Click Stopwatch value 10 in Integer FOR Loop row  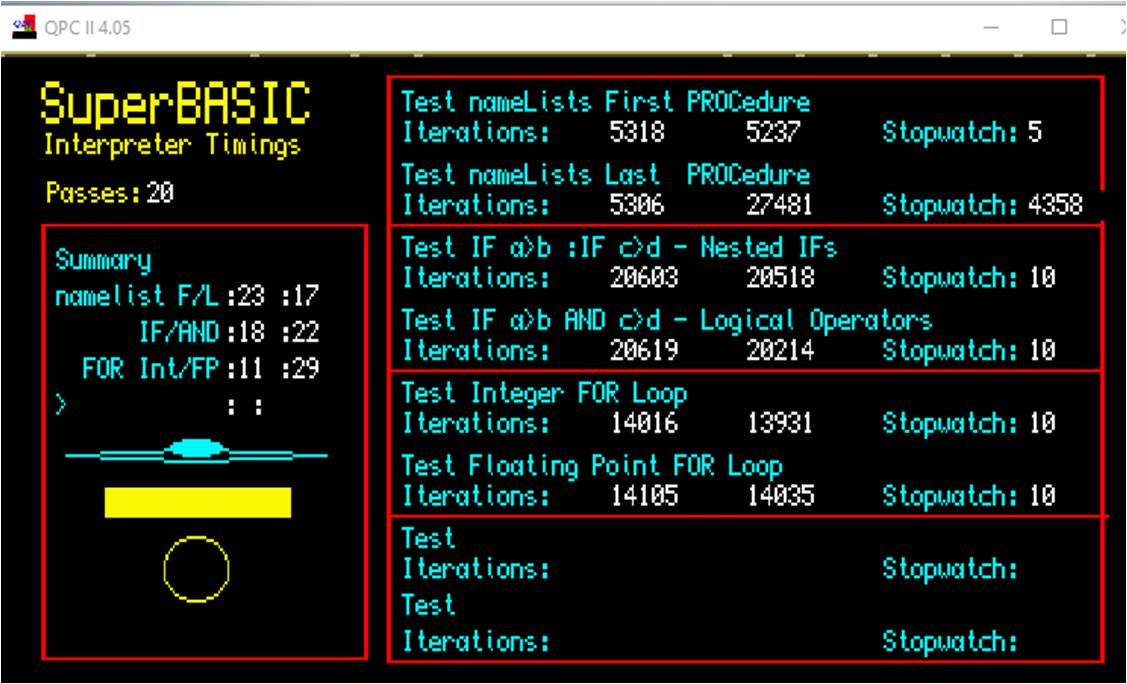click(x=1041, y=423)
